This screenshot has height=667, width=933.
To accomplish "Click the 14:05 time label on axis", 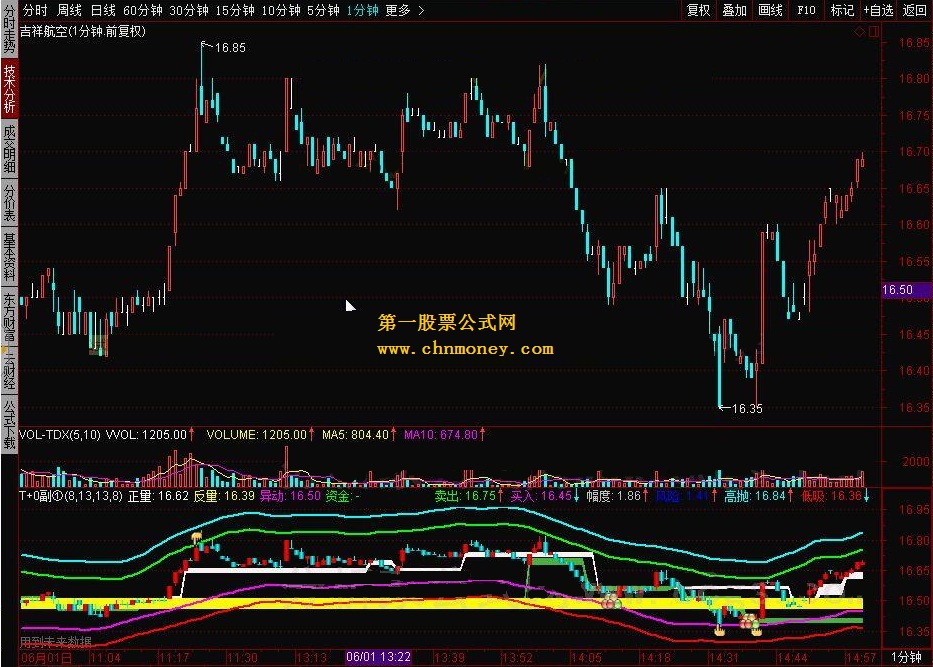I will click(x=587, y=658).
